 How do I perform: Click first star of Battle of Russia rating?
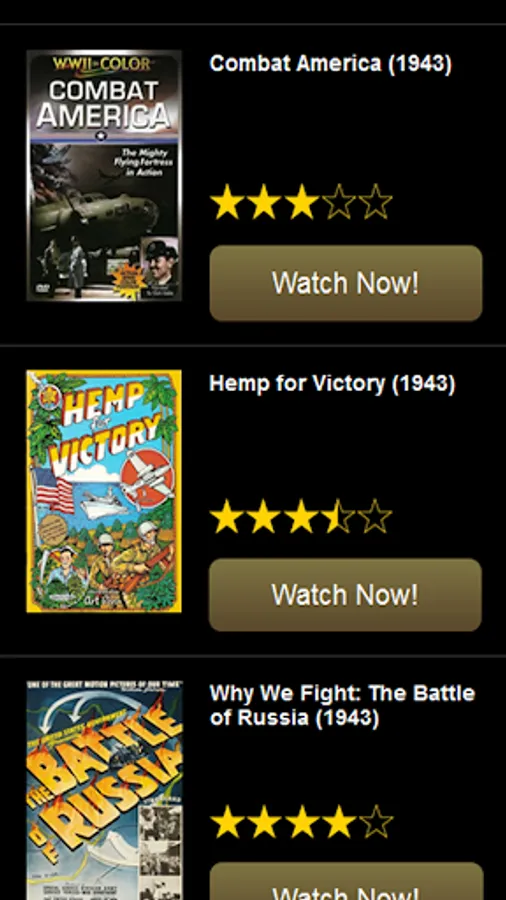coord(227,822)
